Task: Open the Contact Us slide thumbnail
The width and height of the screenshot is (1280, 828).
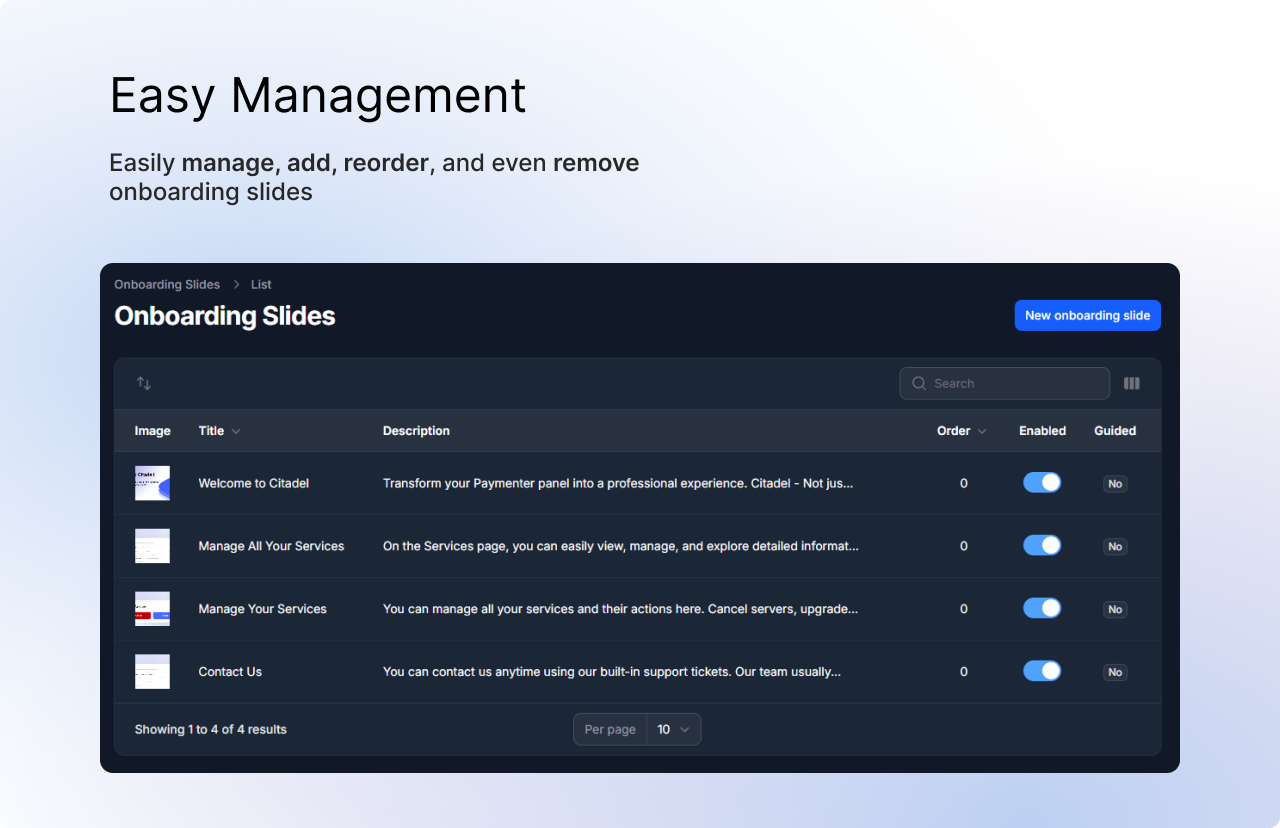Action: pyautogui.click(x=152, y=672)
